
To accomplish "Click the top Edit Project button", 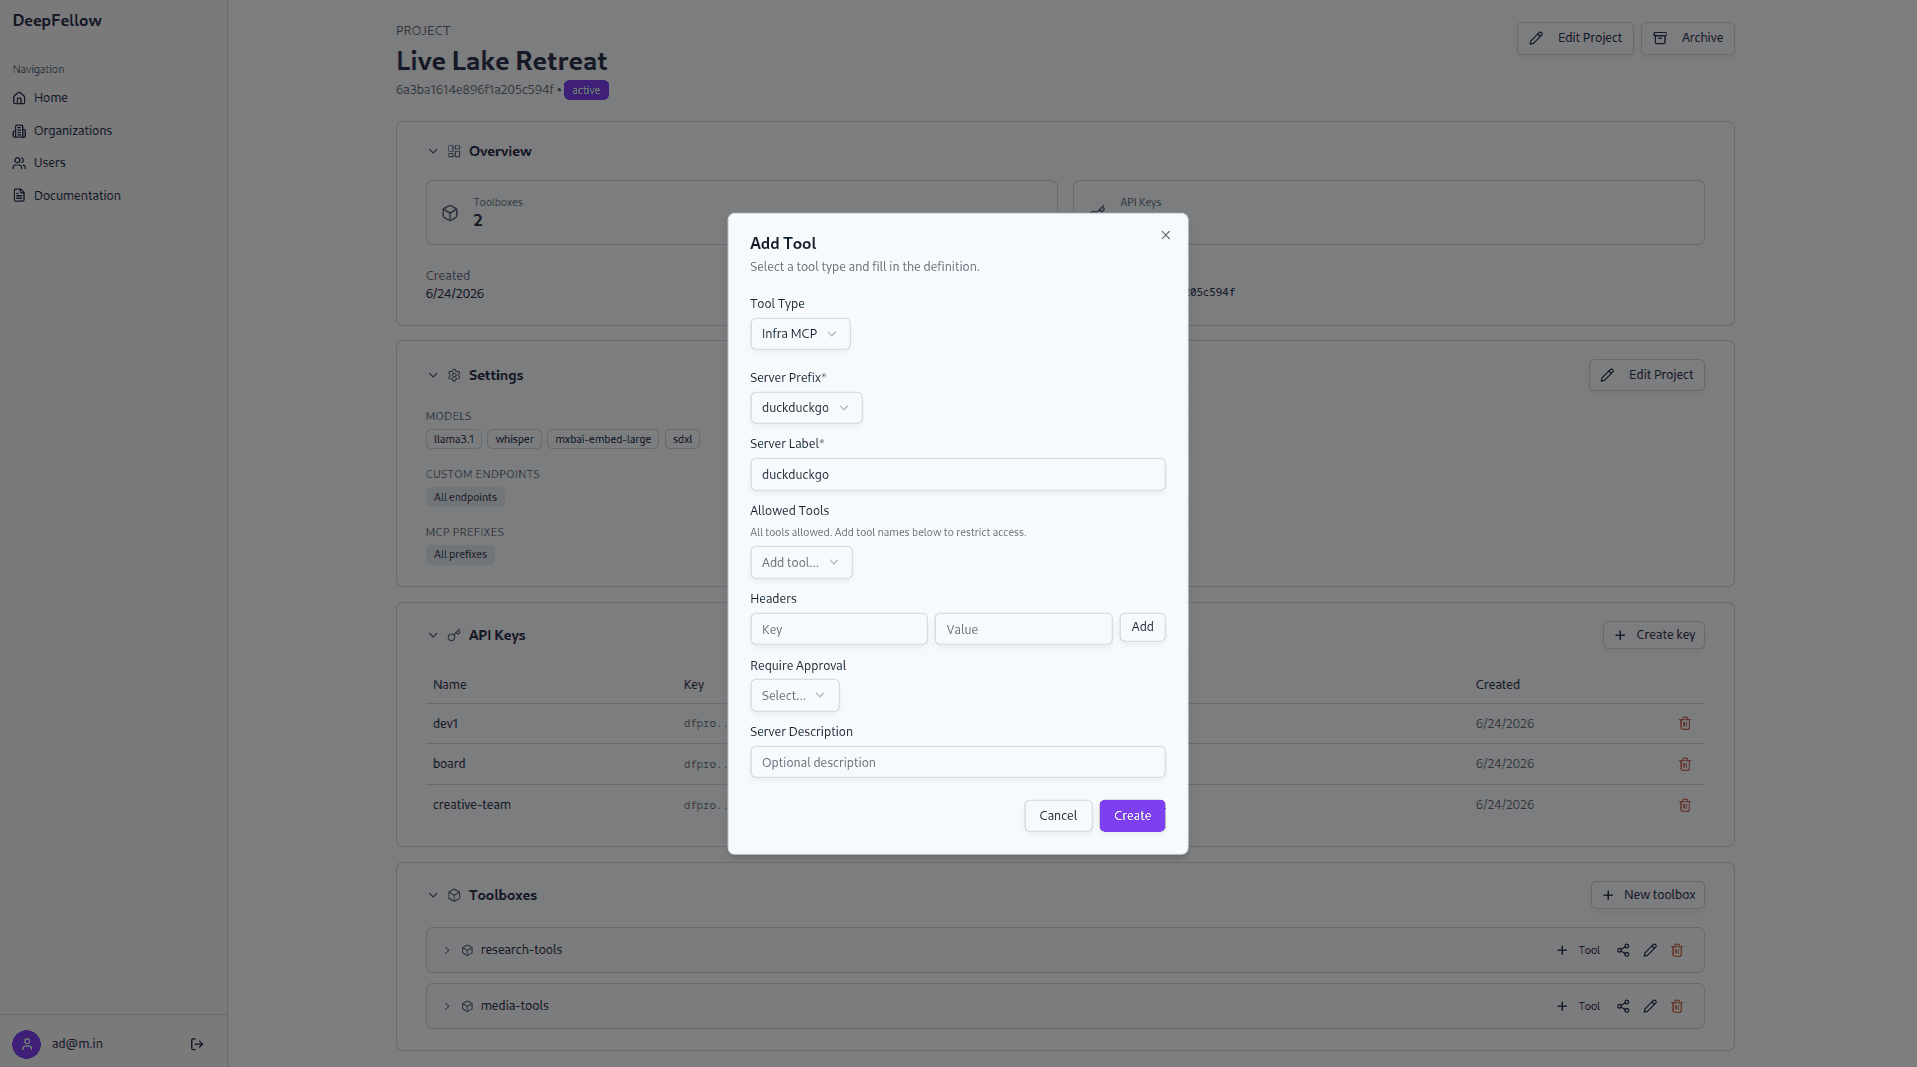I will pos(1575,38).
